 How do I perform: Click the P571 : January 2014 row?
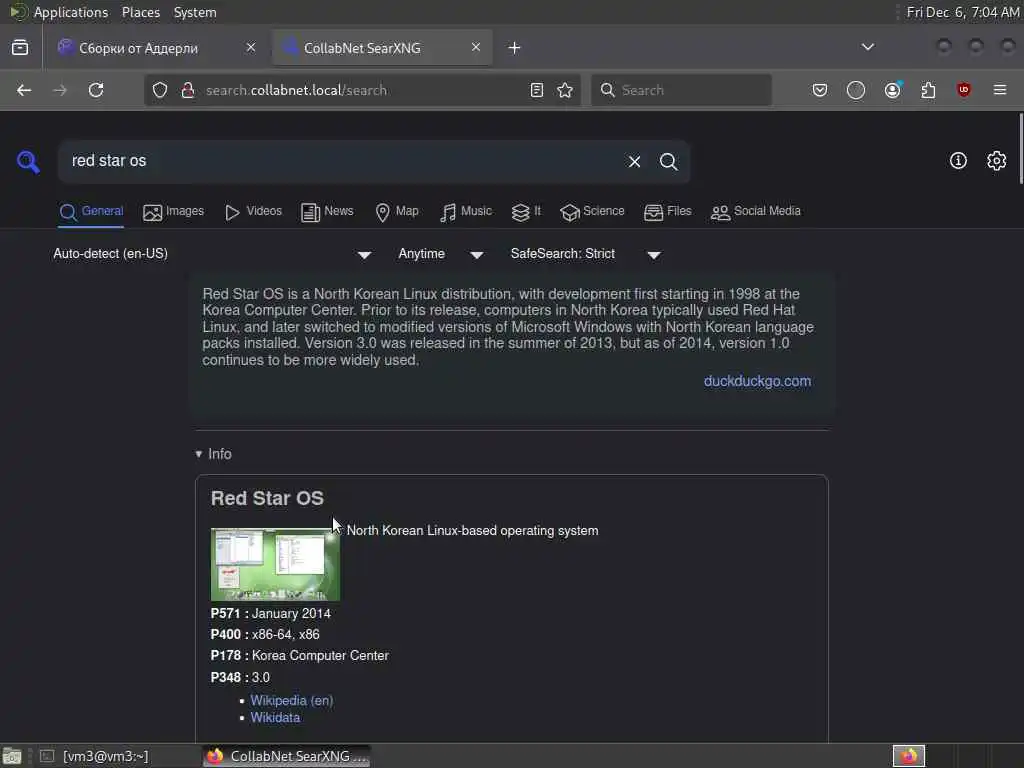coord(270,614)
